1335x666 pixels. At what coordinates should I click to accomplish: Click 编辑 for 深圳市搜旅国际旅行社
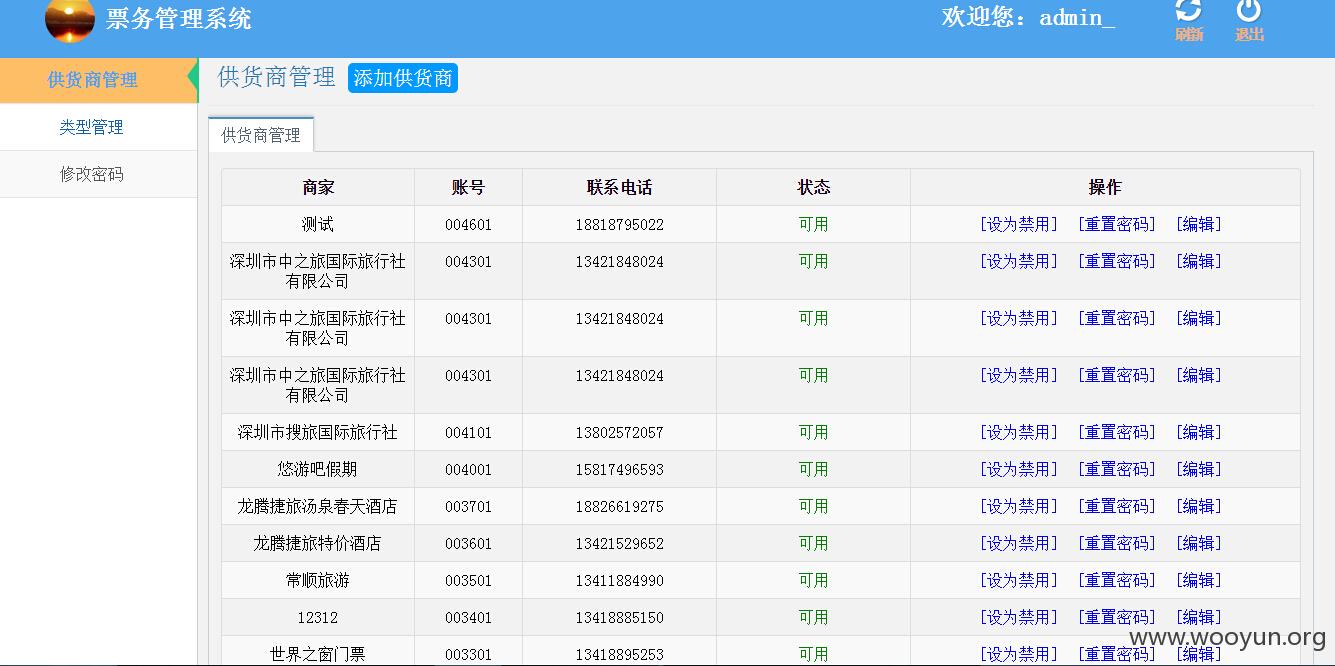[x=1199, y=432]
